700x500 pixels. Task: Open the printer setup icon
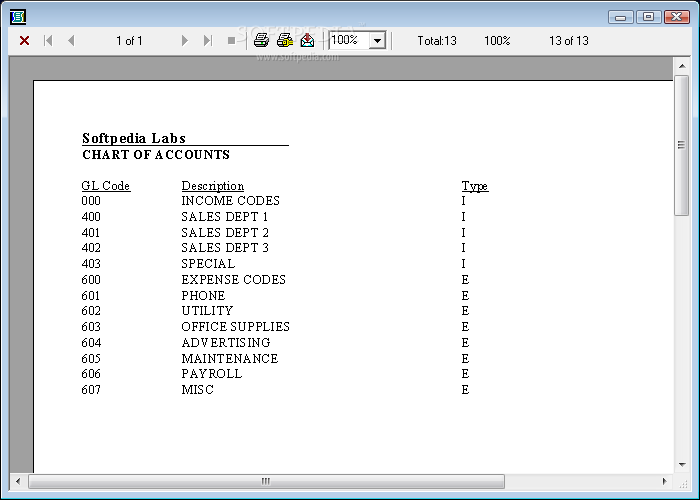pos(285,41)
